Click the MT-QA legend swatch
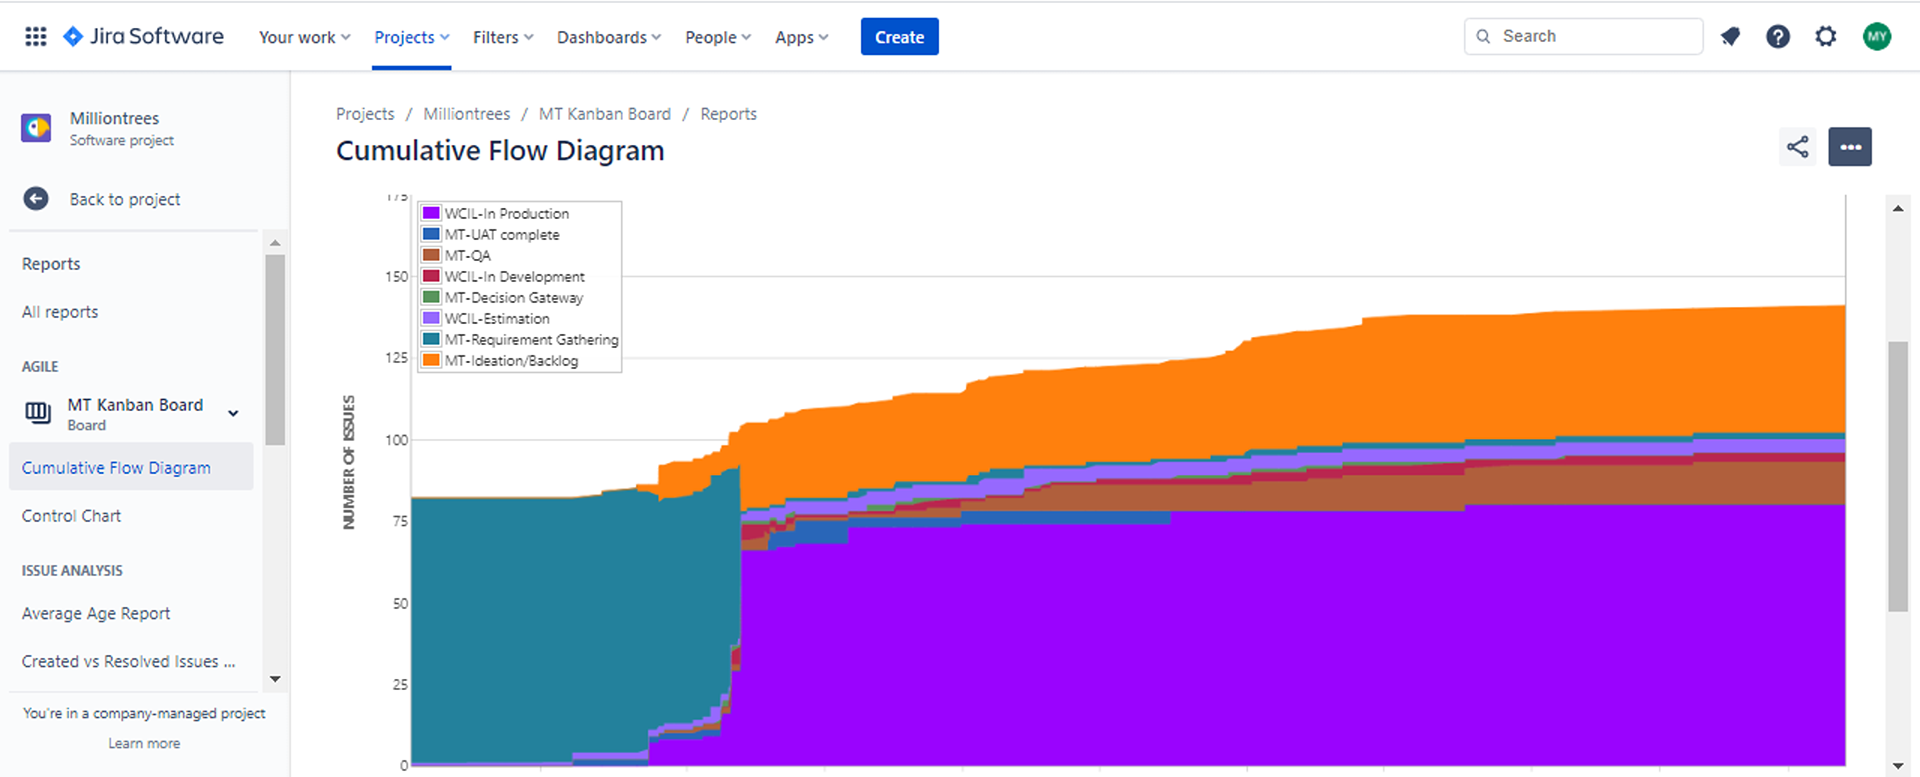The width and height of the screenshot is (1920, 777). [x=431, y=255]
